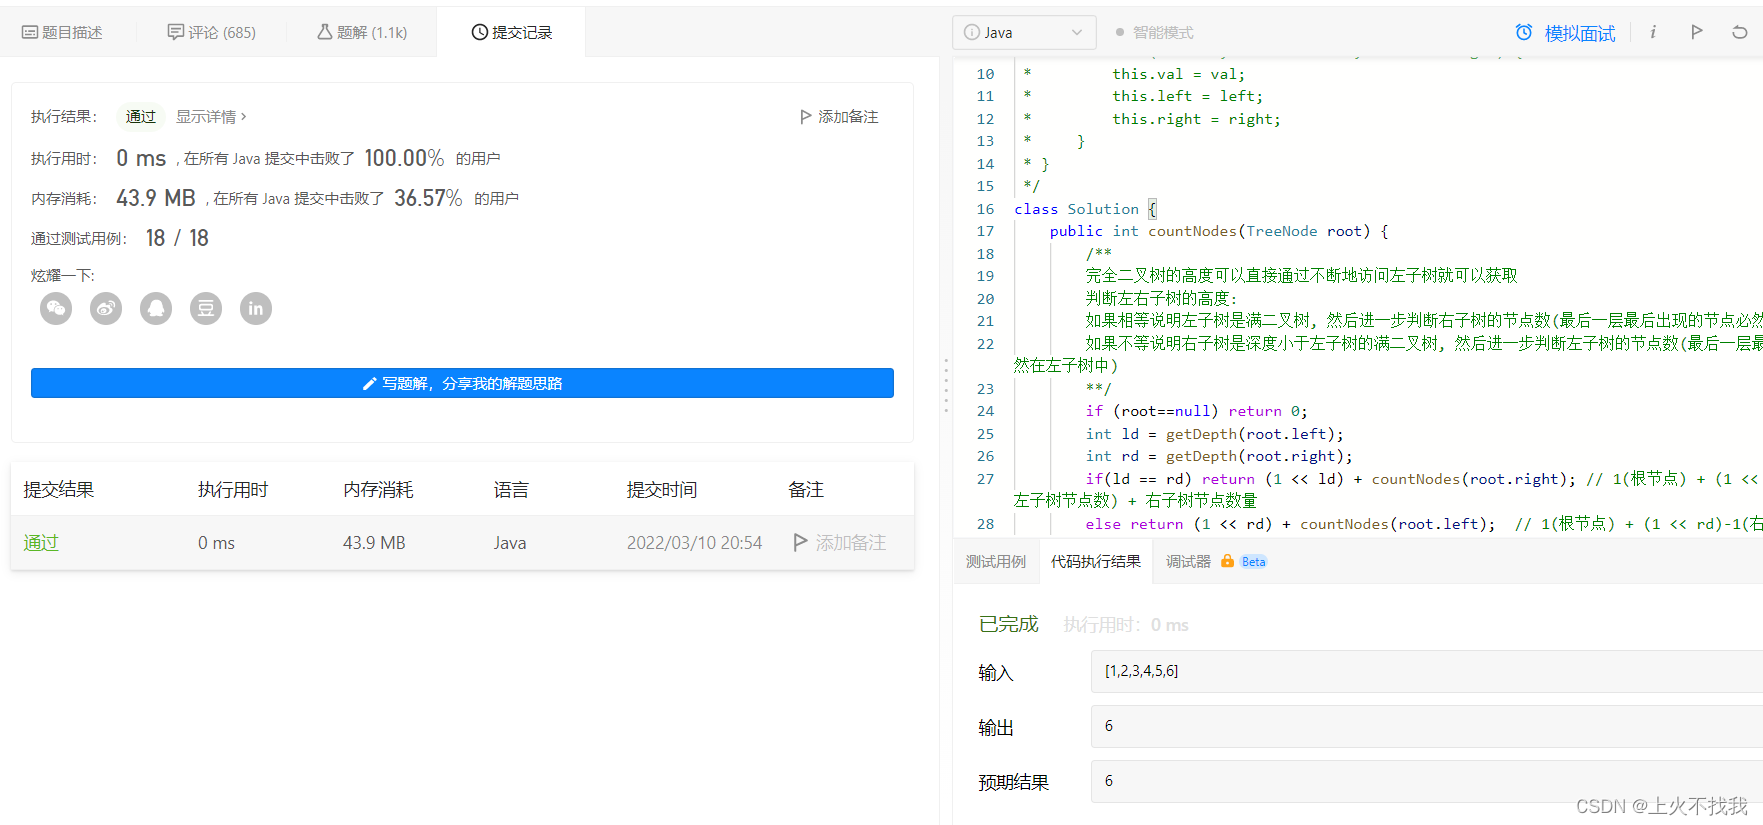Click the 已完成 status text
The height and width of the screenshot is (825, 1763).
(x=1008, y=624)
